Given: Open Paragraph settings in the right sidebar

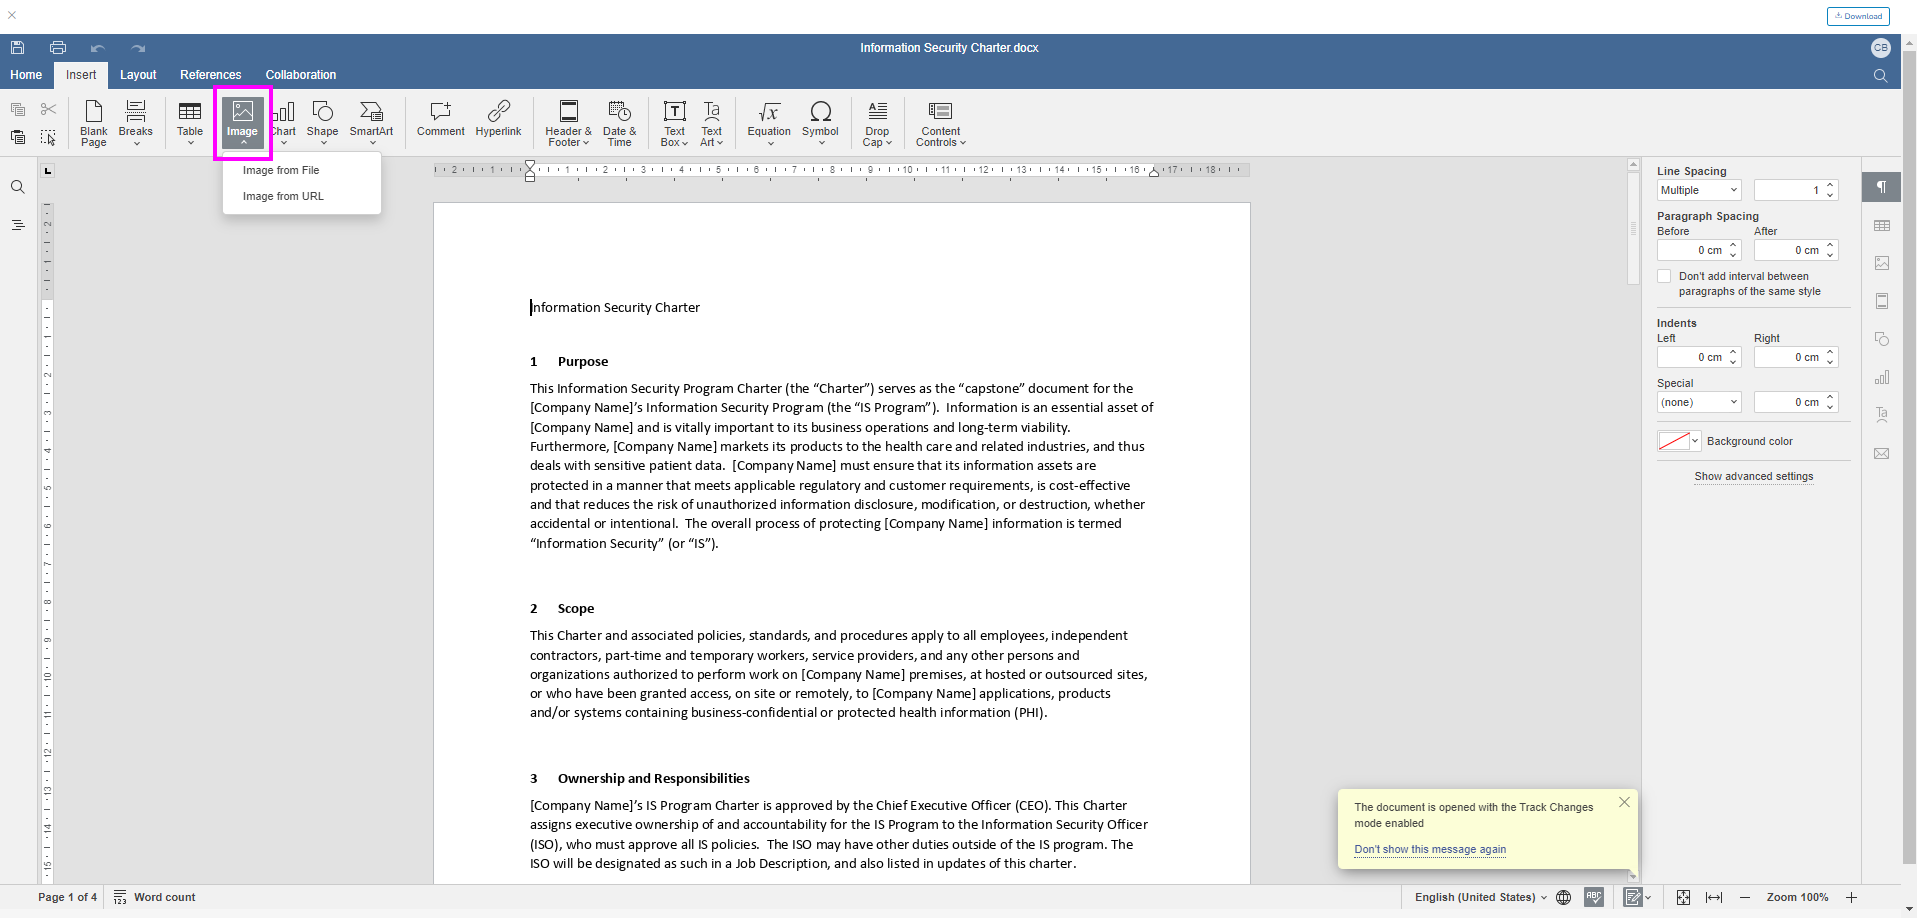Looking at the screenshot, I should 1881,187.
